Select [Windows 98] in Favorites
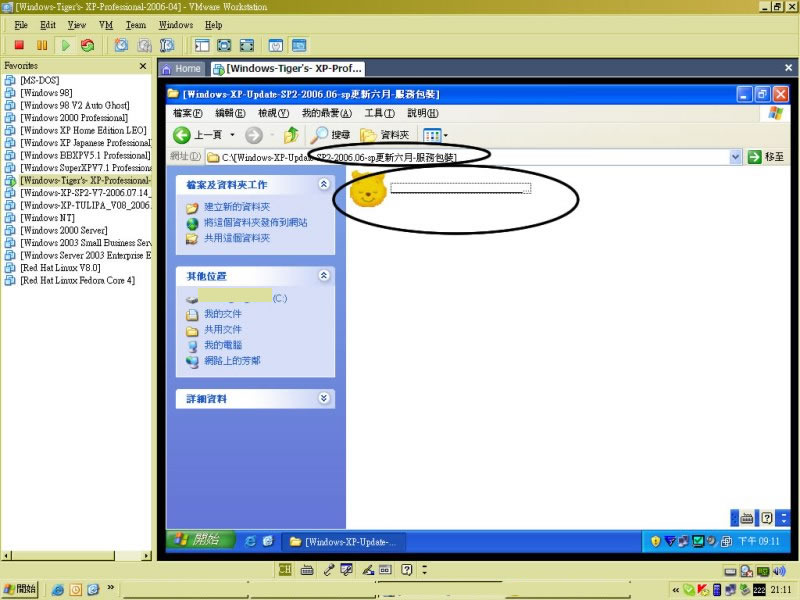Image resolution: width=800 pixels, height=600 pixels. [46, 93]
